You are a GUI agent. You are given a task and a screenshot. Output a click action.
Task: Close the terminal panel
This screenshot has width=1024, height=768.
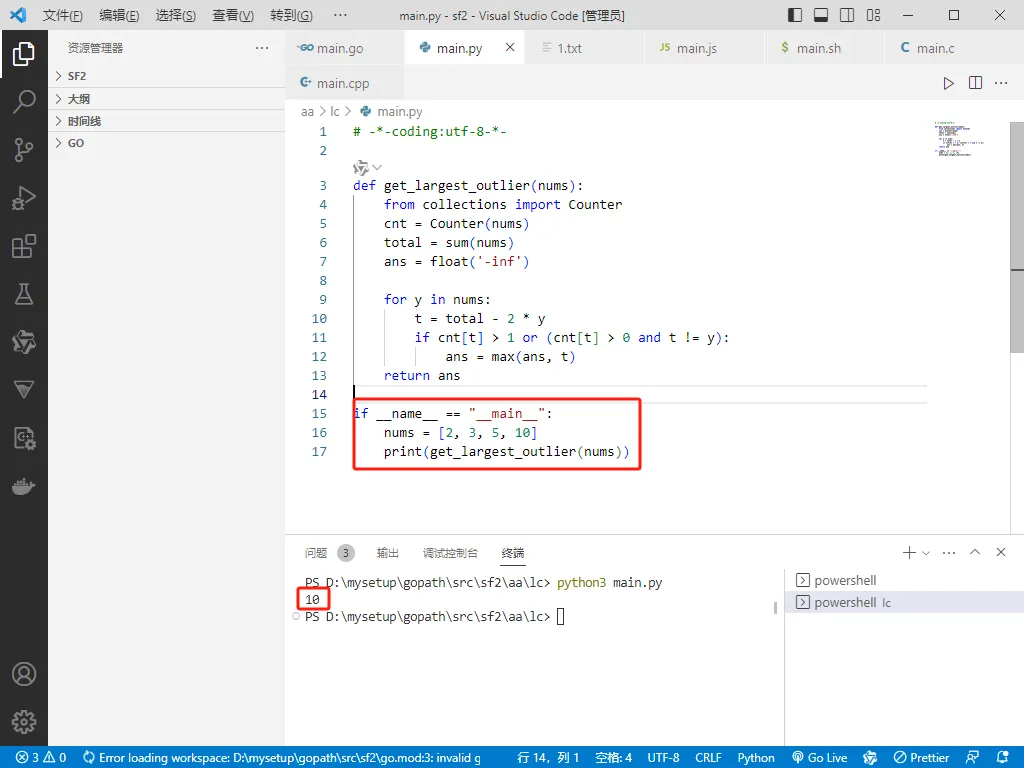1000,552
